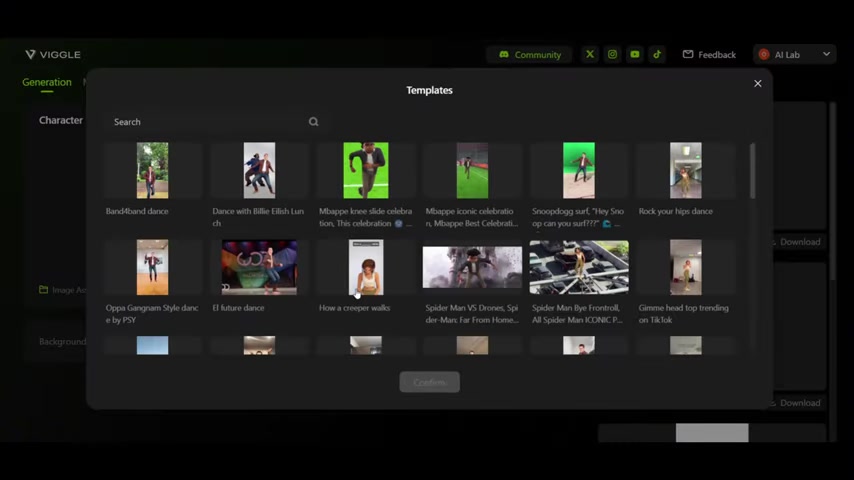This screenshot has width=854, height=480.
Task: Click the upper Download button behind dialog
Action: (x=796, y=242)
